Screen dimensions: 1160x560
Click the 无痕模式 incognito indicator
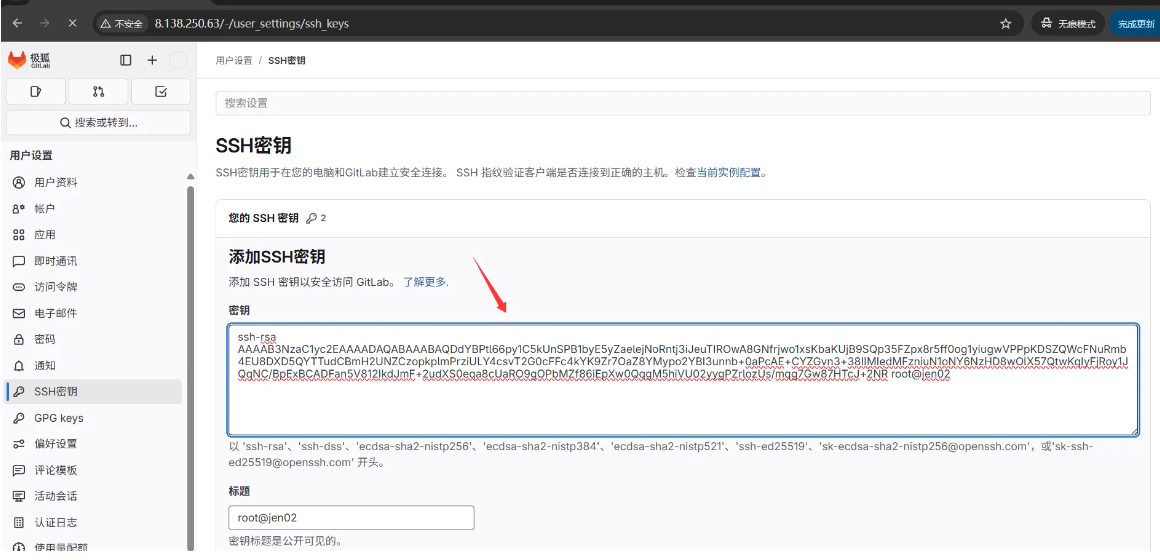click(x=1068, y=24)
